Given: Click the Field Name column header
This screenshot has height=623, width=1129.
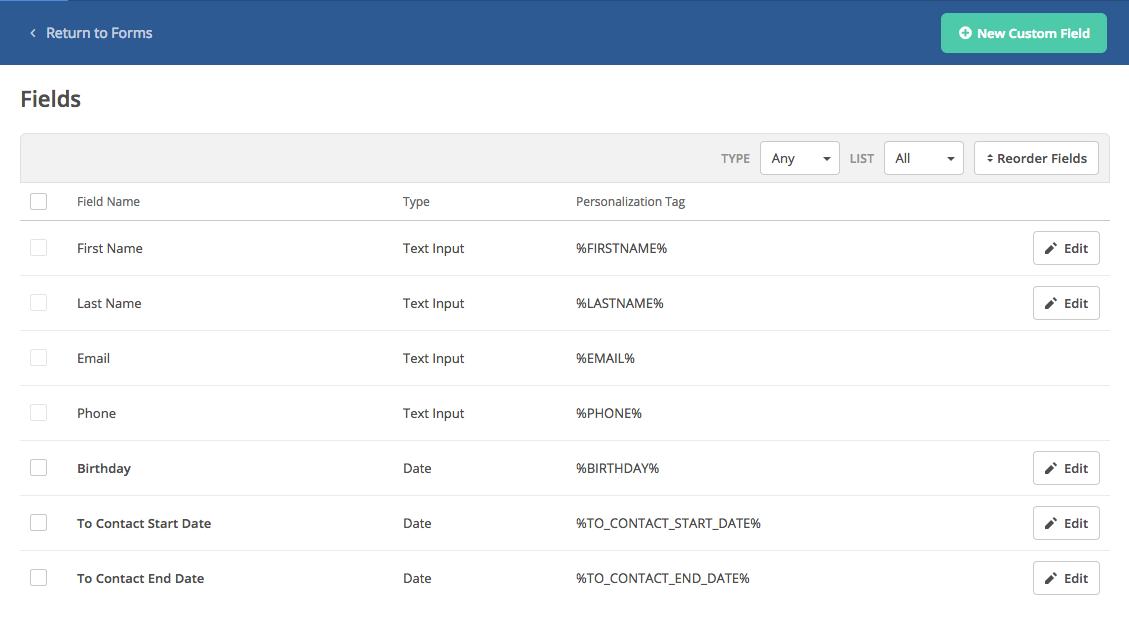Looking at the screenshot, I should tap(108, 202).
